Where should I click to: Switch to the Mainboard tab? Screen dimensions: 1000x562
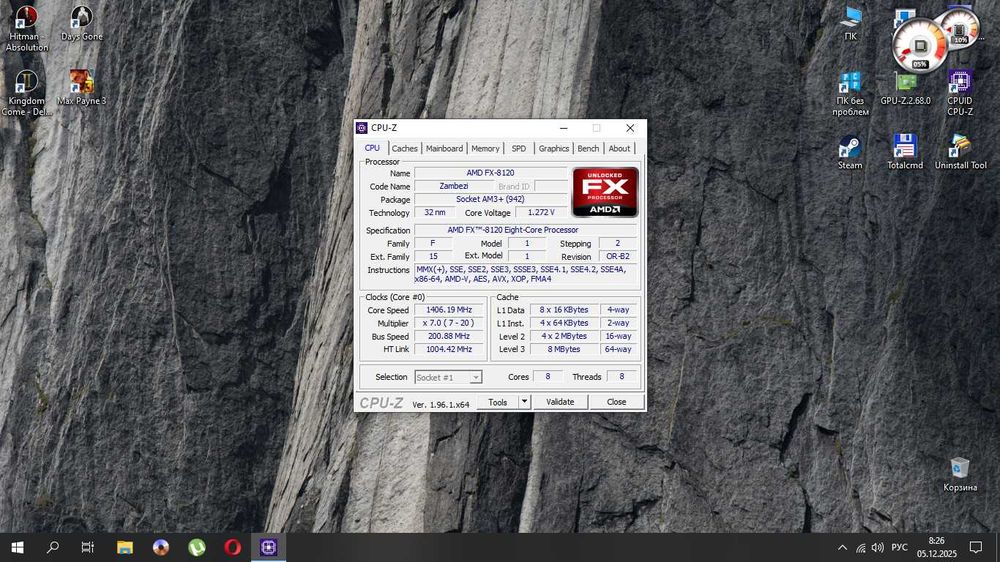pyautogui.click(x=445, y=149)
